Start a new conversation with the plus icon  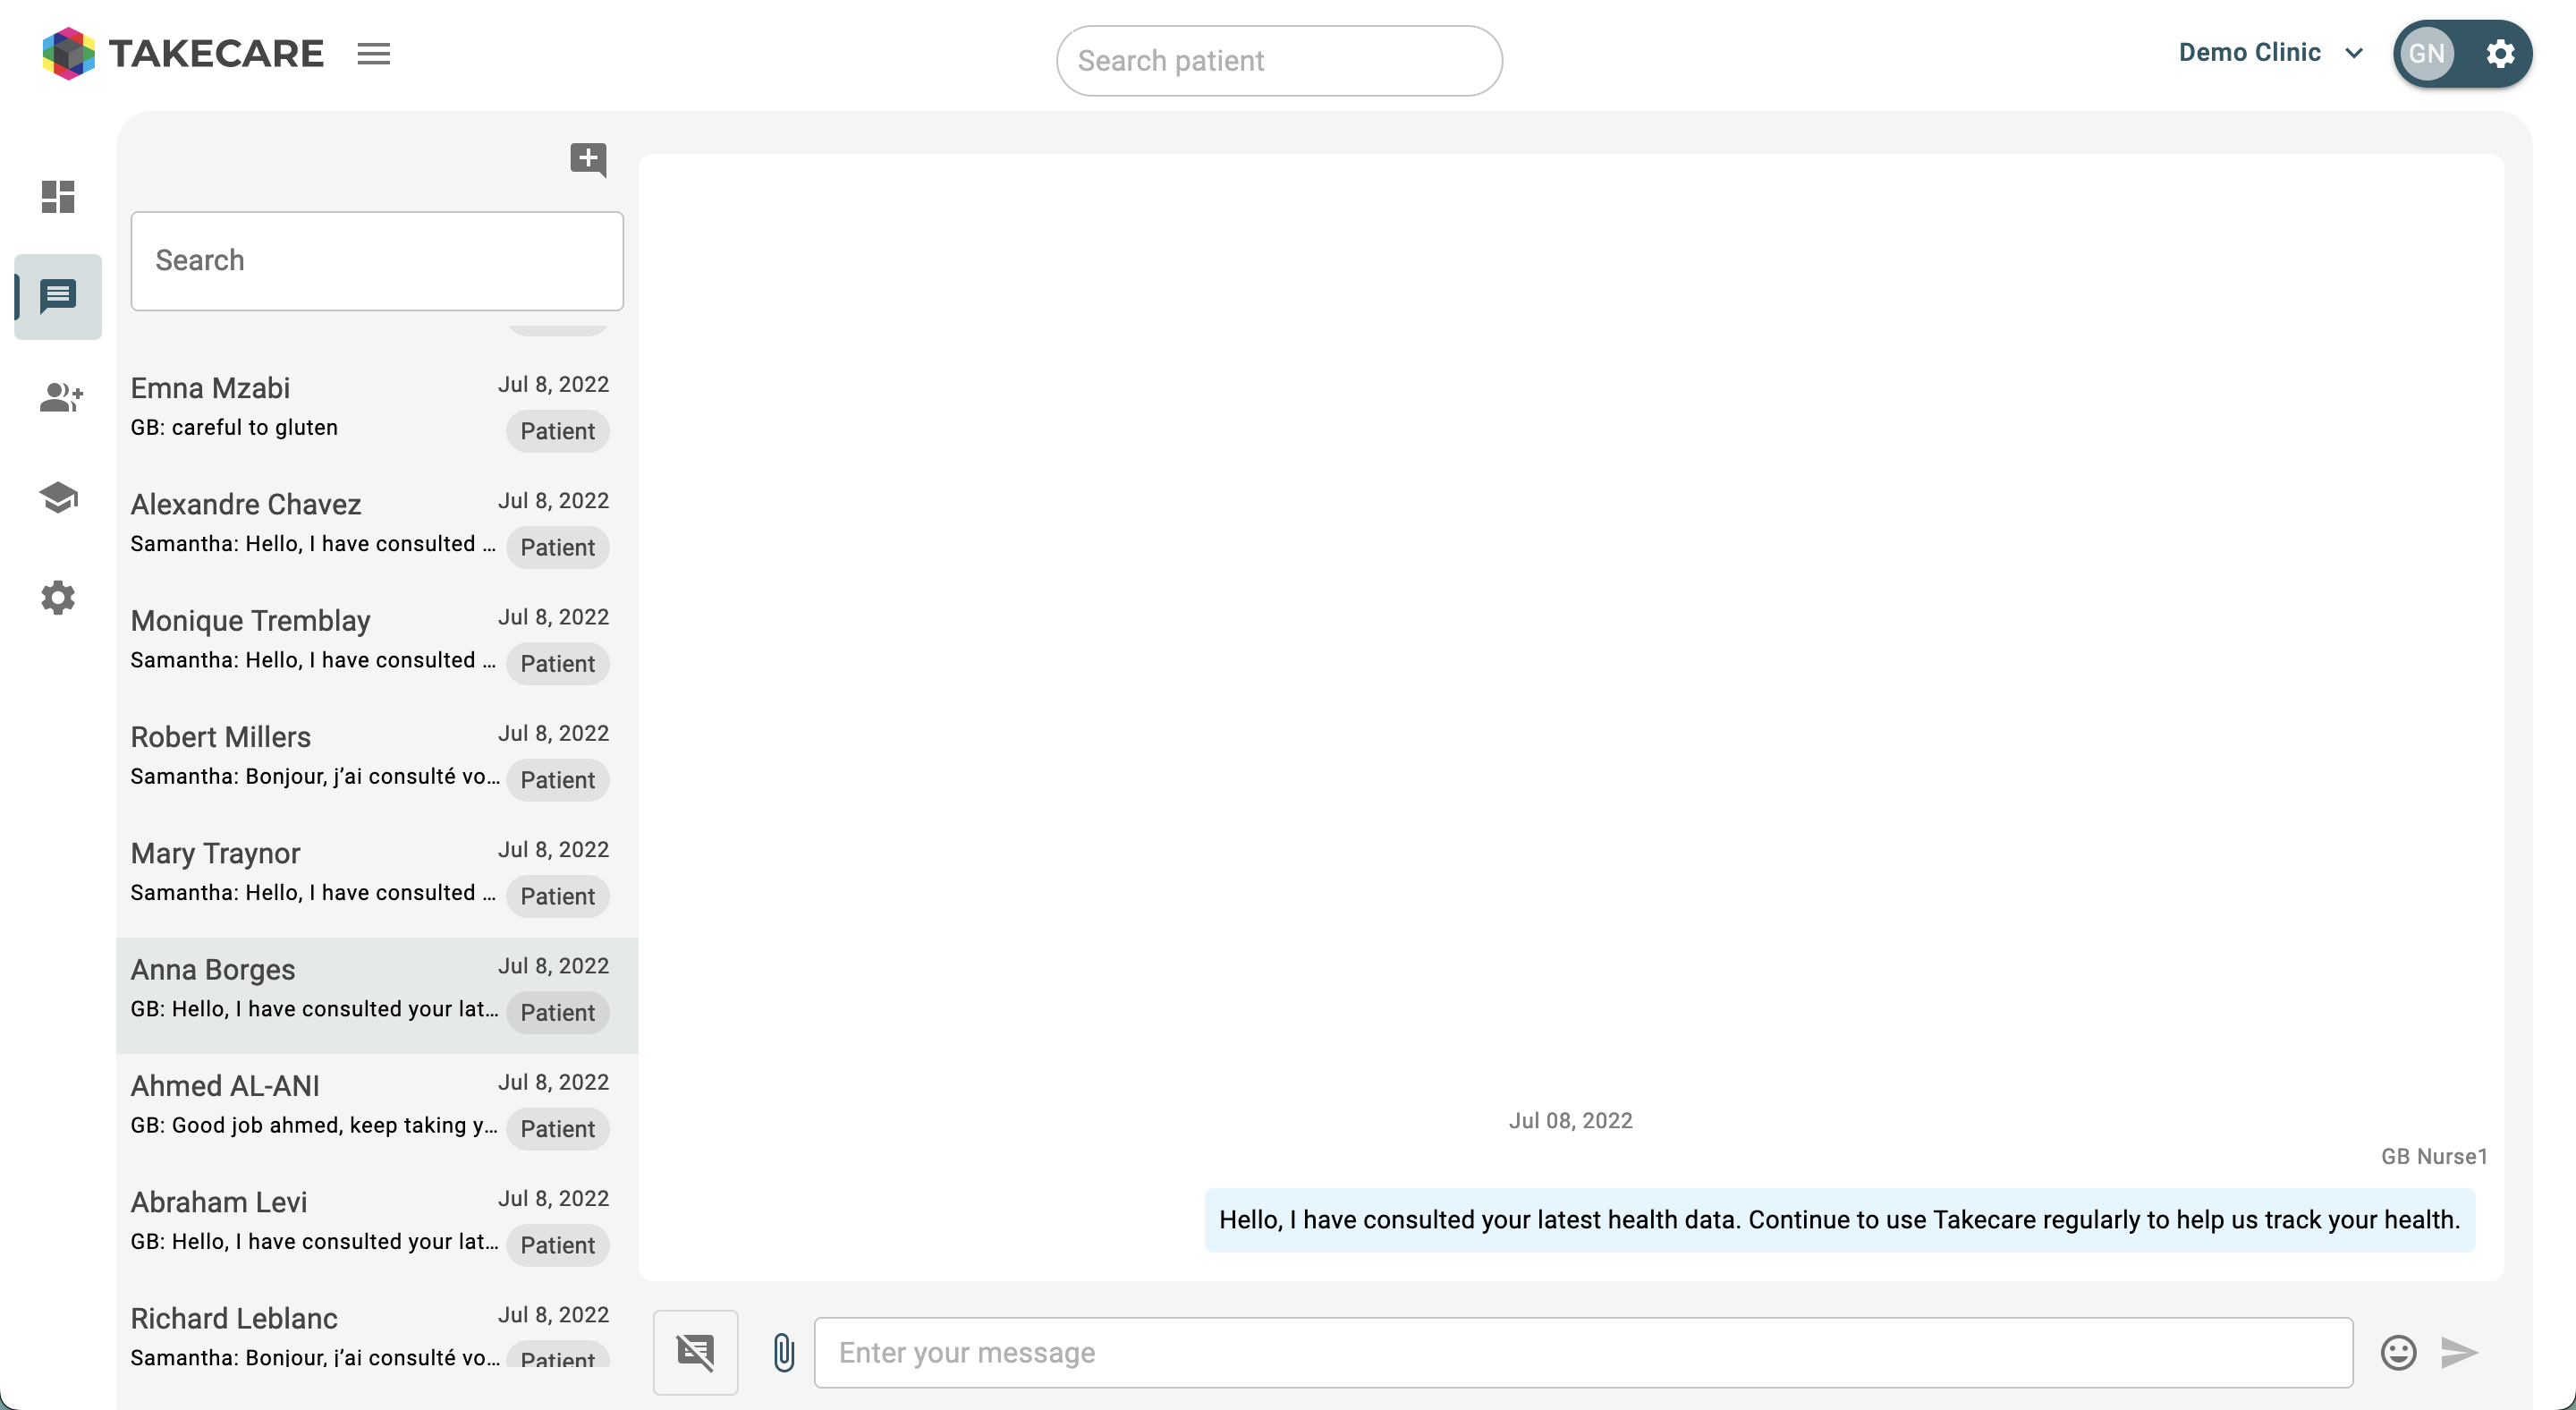(588, 159)
